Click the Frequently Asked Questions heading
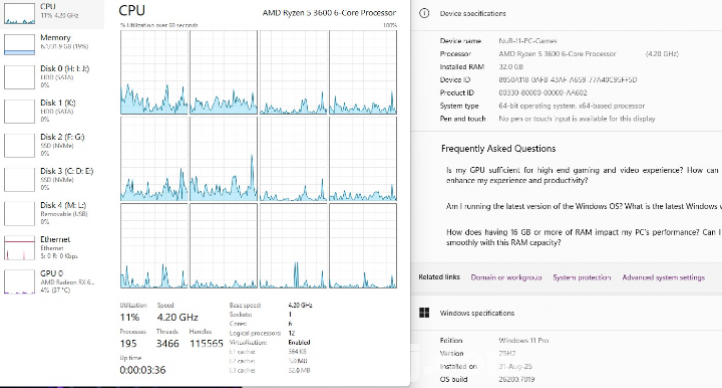The width and height of the screenshot is (722, 388). (498, 149)
